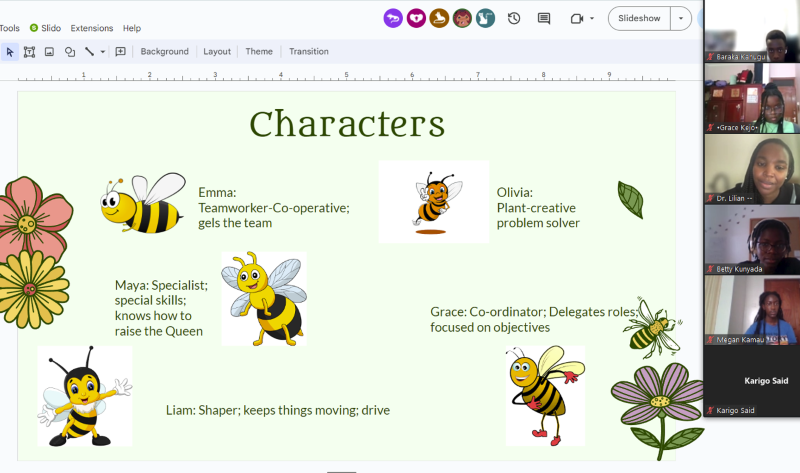Open the Slideshow options dropdown arrow
The height and width of the screenshot is (473, 800).
[682, 18]
